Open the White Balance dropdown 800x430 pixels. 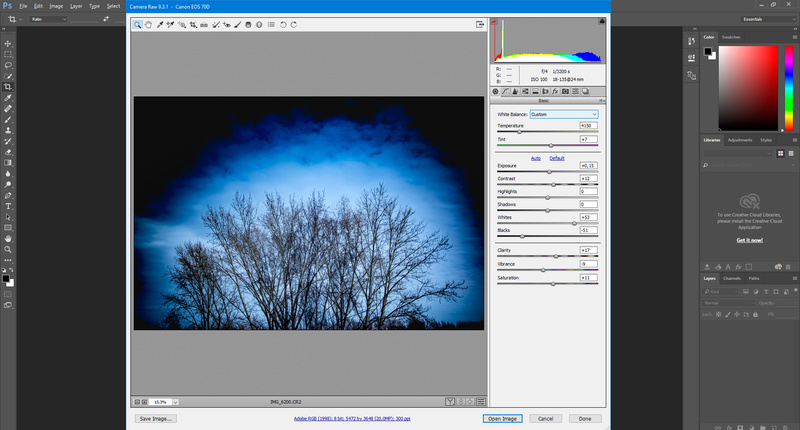pyautogui.click(x=564, y=114)
